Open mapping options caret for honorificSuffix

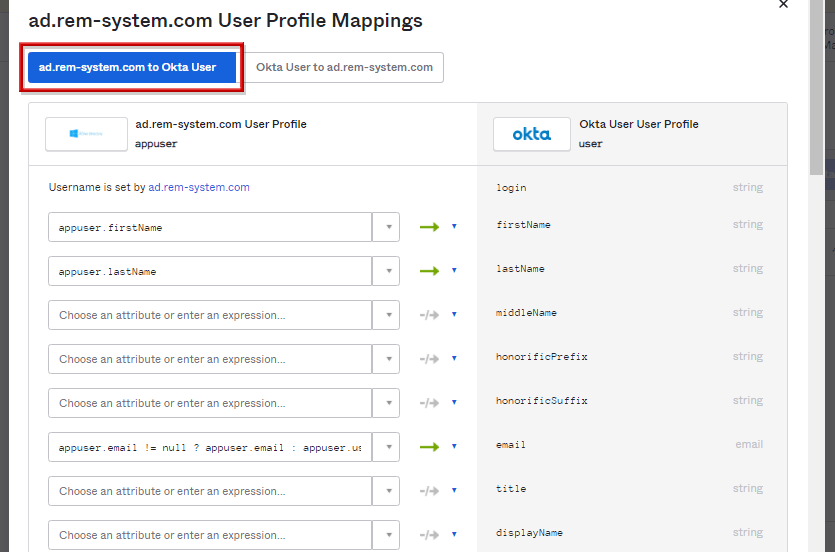454,403
